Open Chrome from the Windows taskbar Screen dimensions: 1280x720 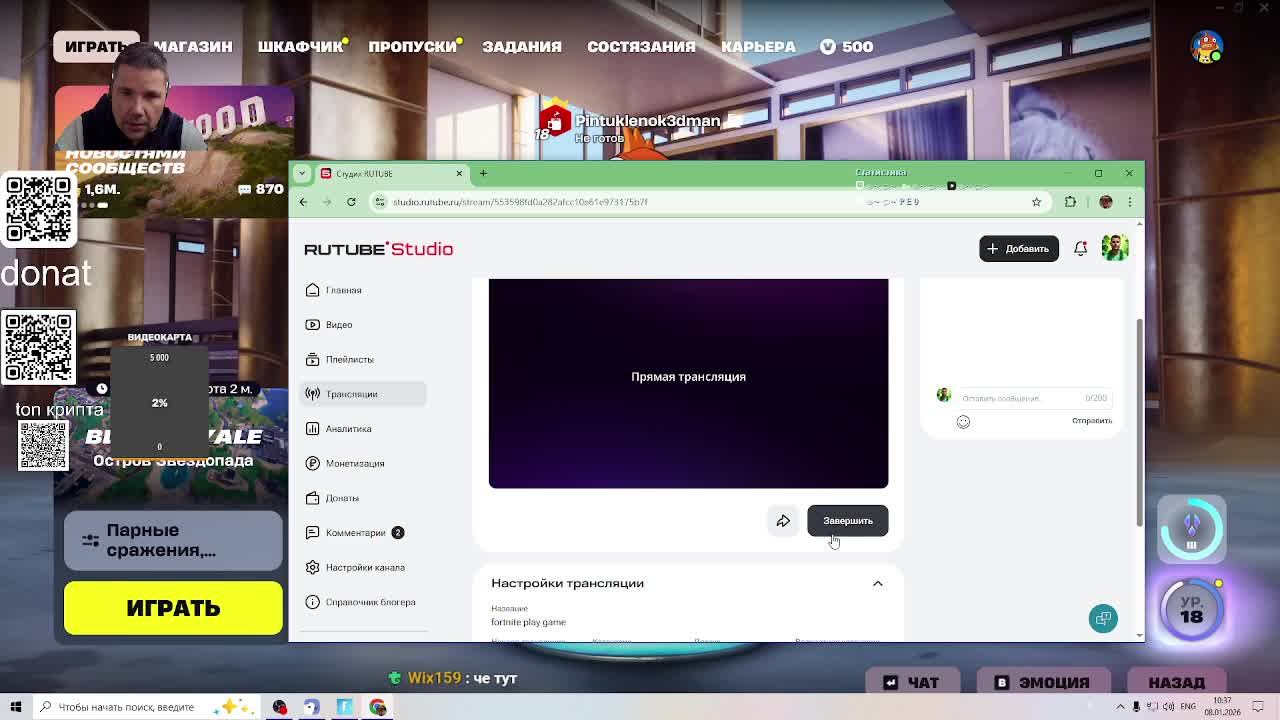pyautogui.click(x=378, y=707)
